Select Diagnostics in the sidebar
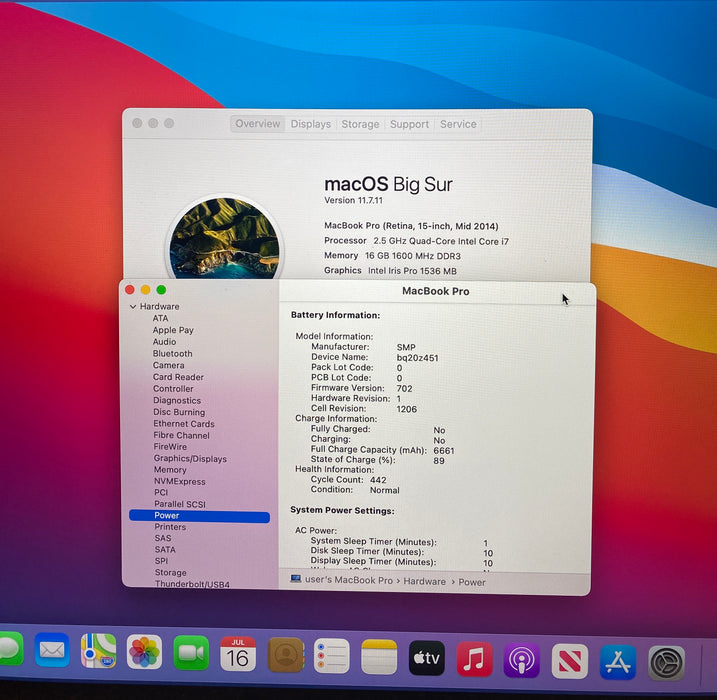Image resolution: width=717 pixels, height=700 pixels. [177, 401]
